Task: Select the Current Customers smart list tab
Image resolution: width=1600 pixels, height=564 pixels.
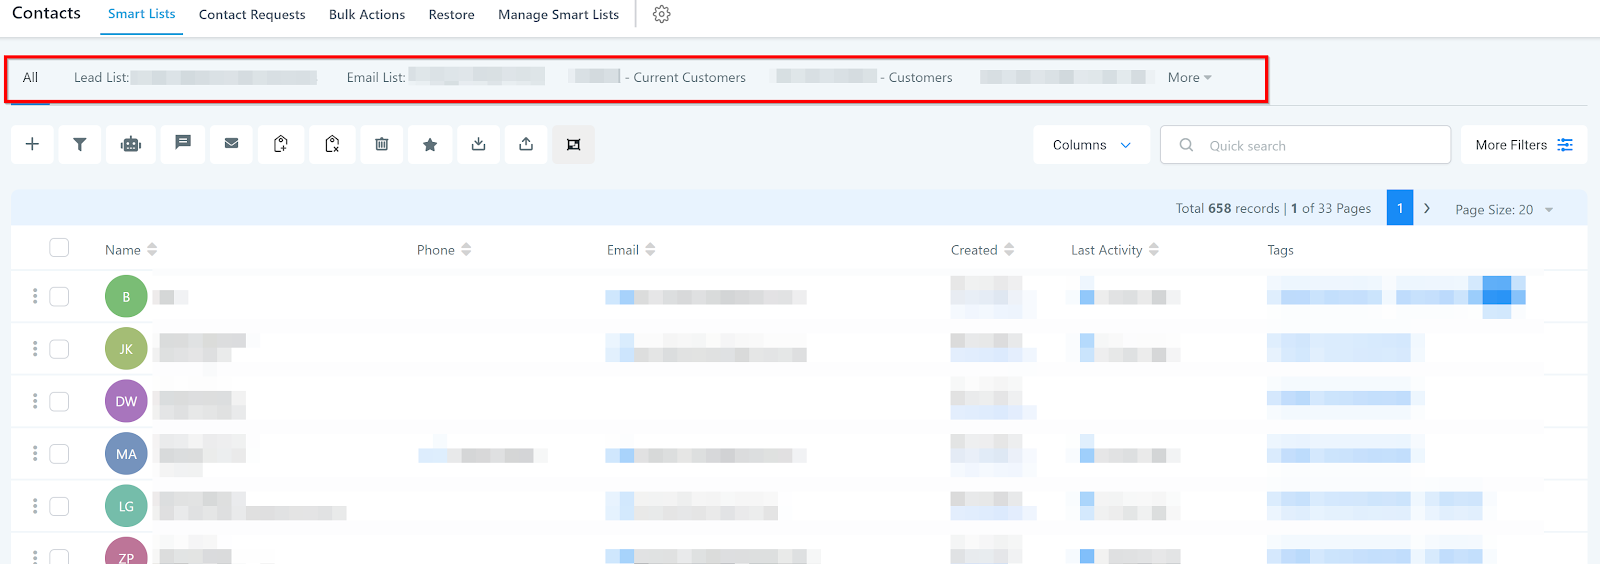Action: (x=657, y=77)
